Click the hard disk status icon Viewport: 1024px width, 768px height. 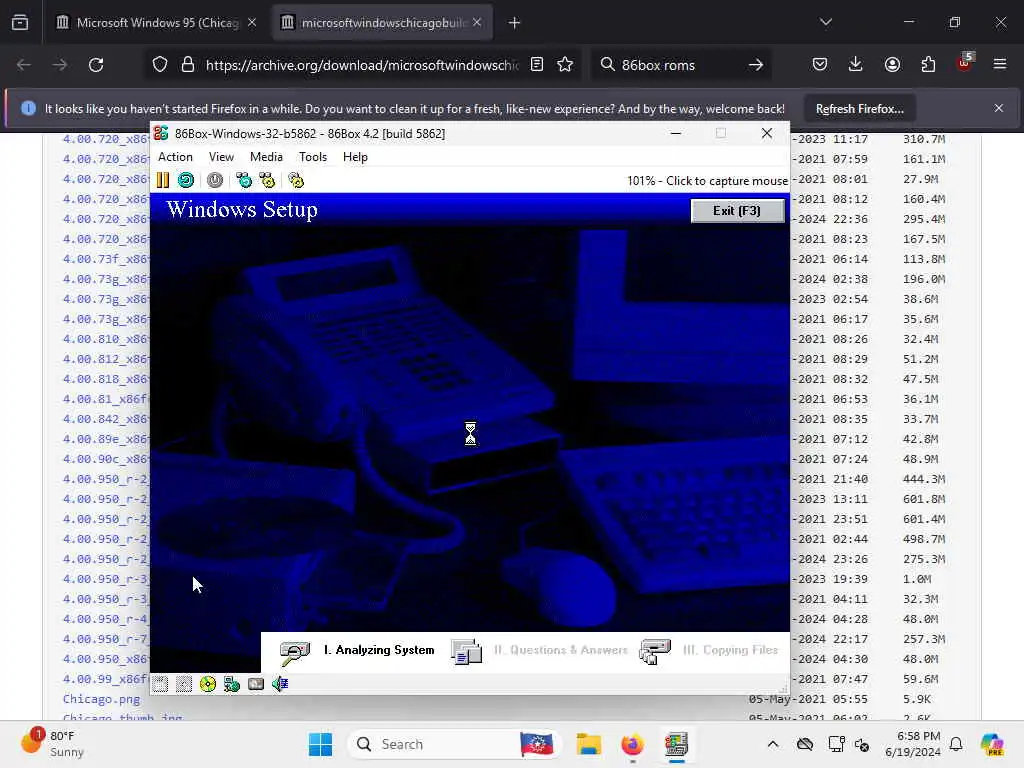[256, 684]
